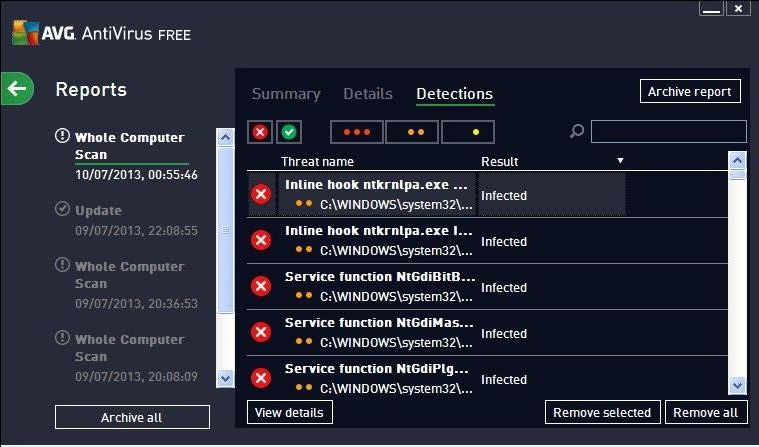
Task: Switch to the Summary tab
Action: 286,93
